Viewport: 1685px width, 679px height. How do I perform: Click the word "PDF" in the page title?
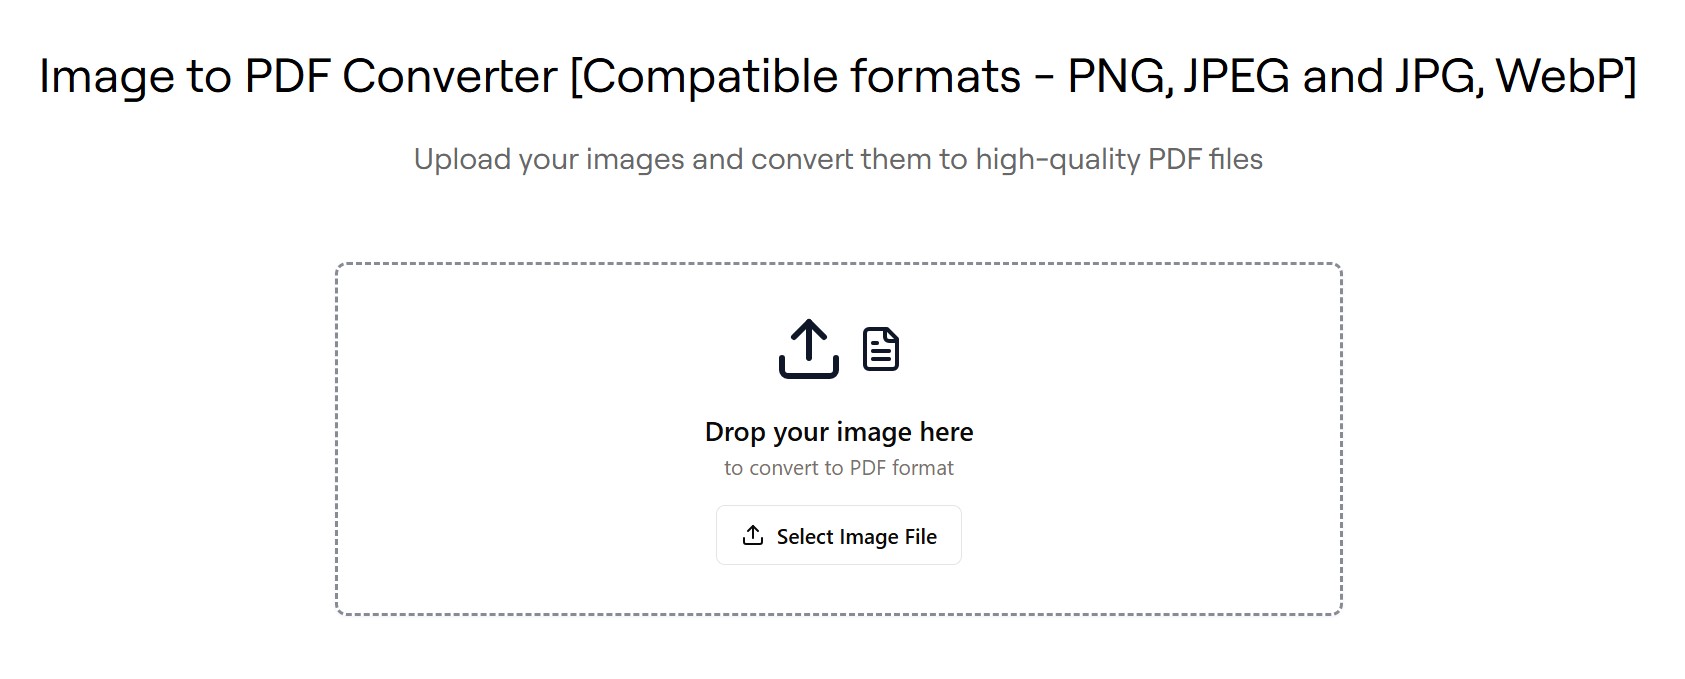287,77
